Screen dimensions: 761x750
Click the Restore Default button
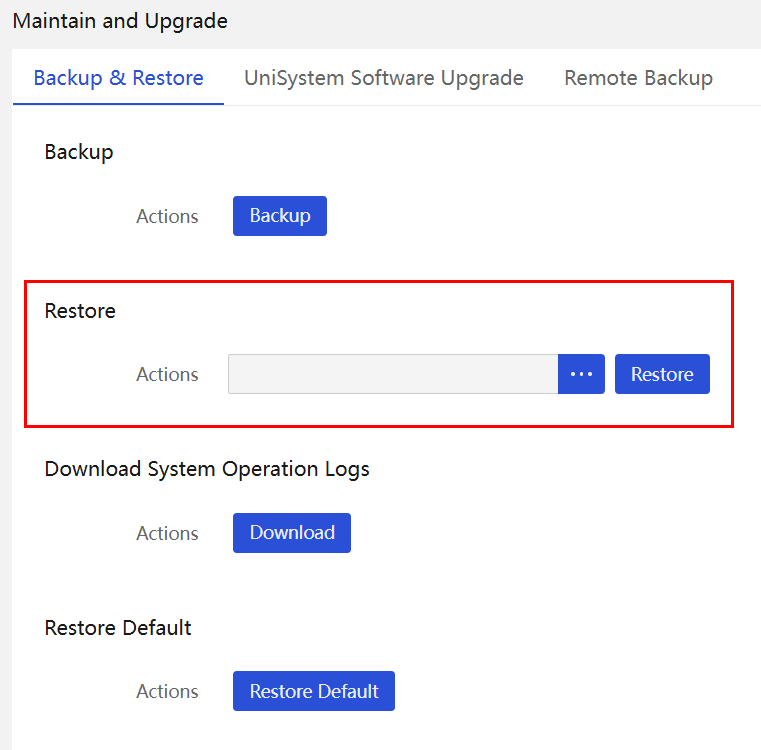coord(314,691)
